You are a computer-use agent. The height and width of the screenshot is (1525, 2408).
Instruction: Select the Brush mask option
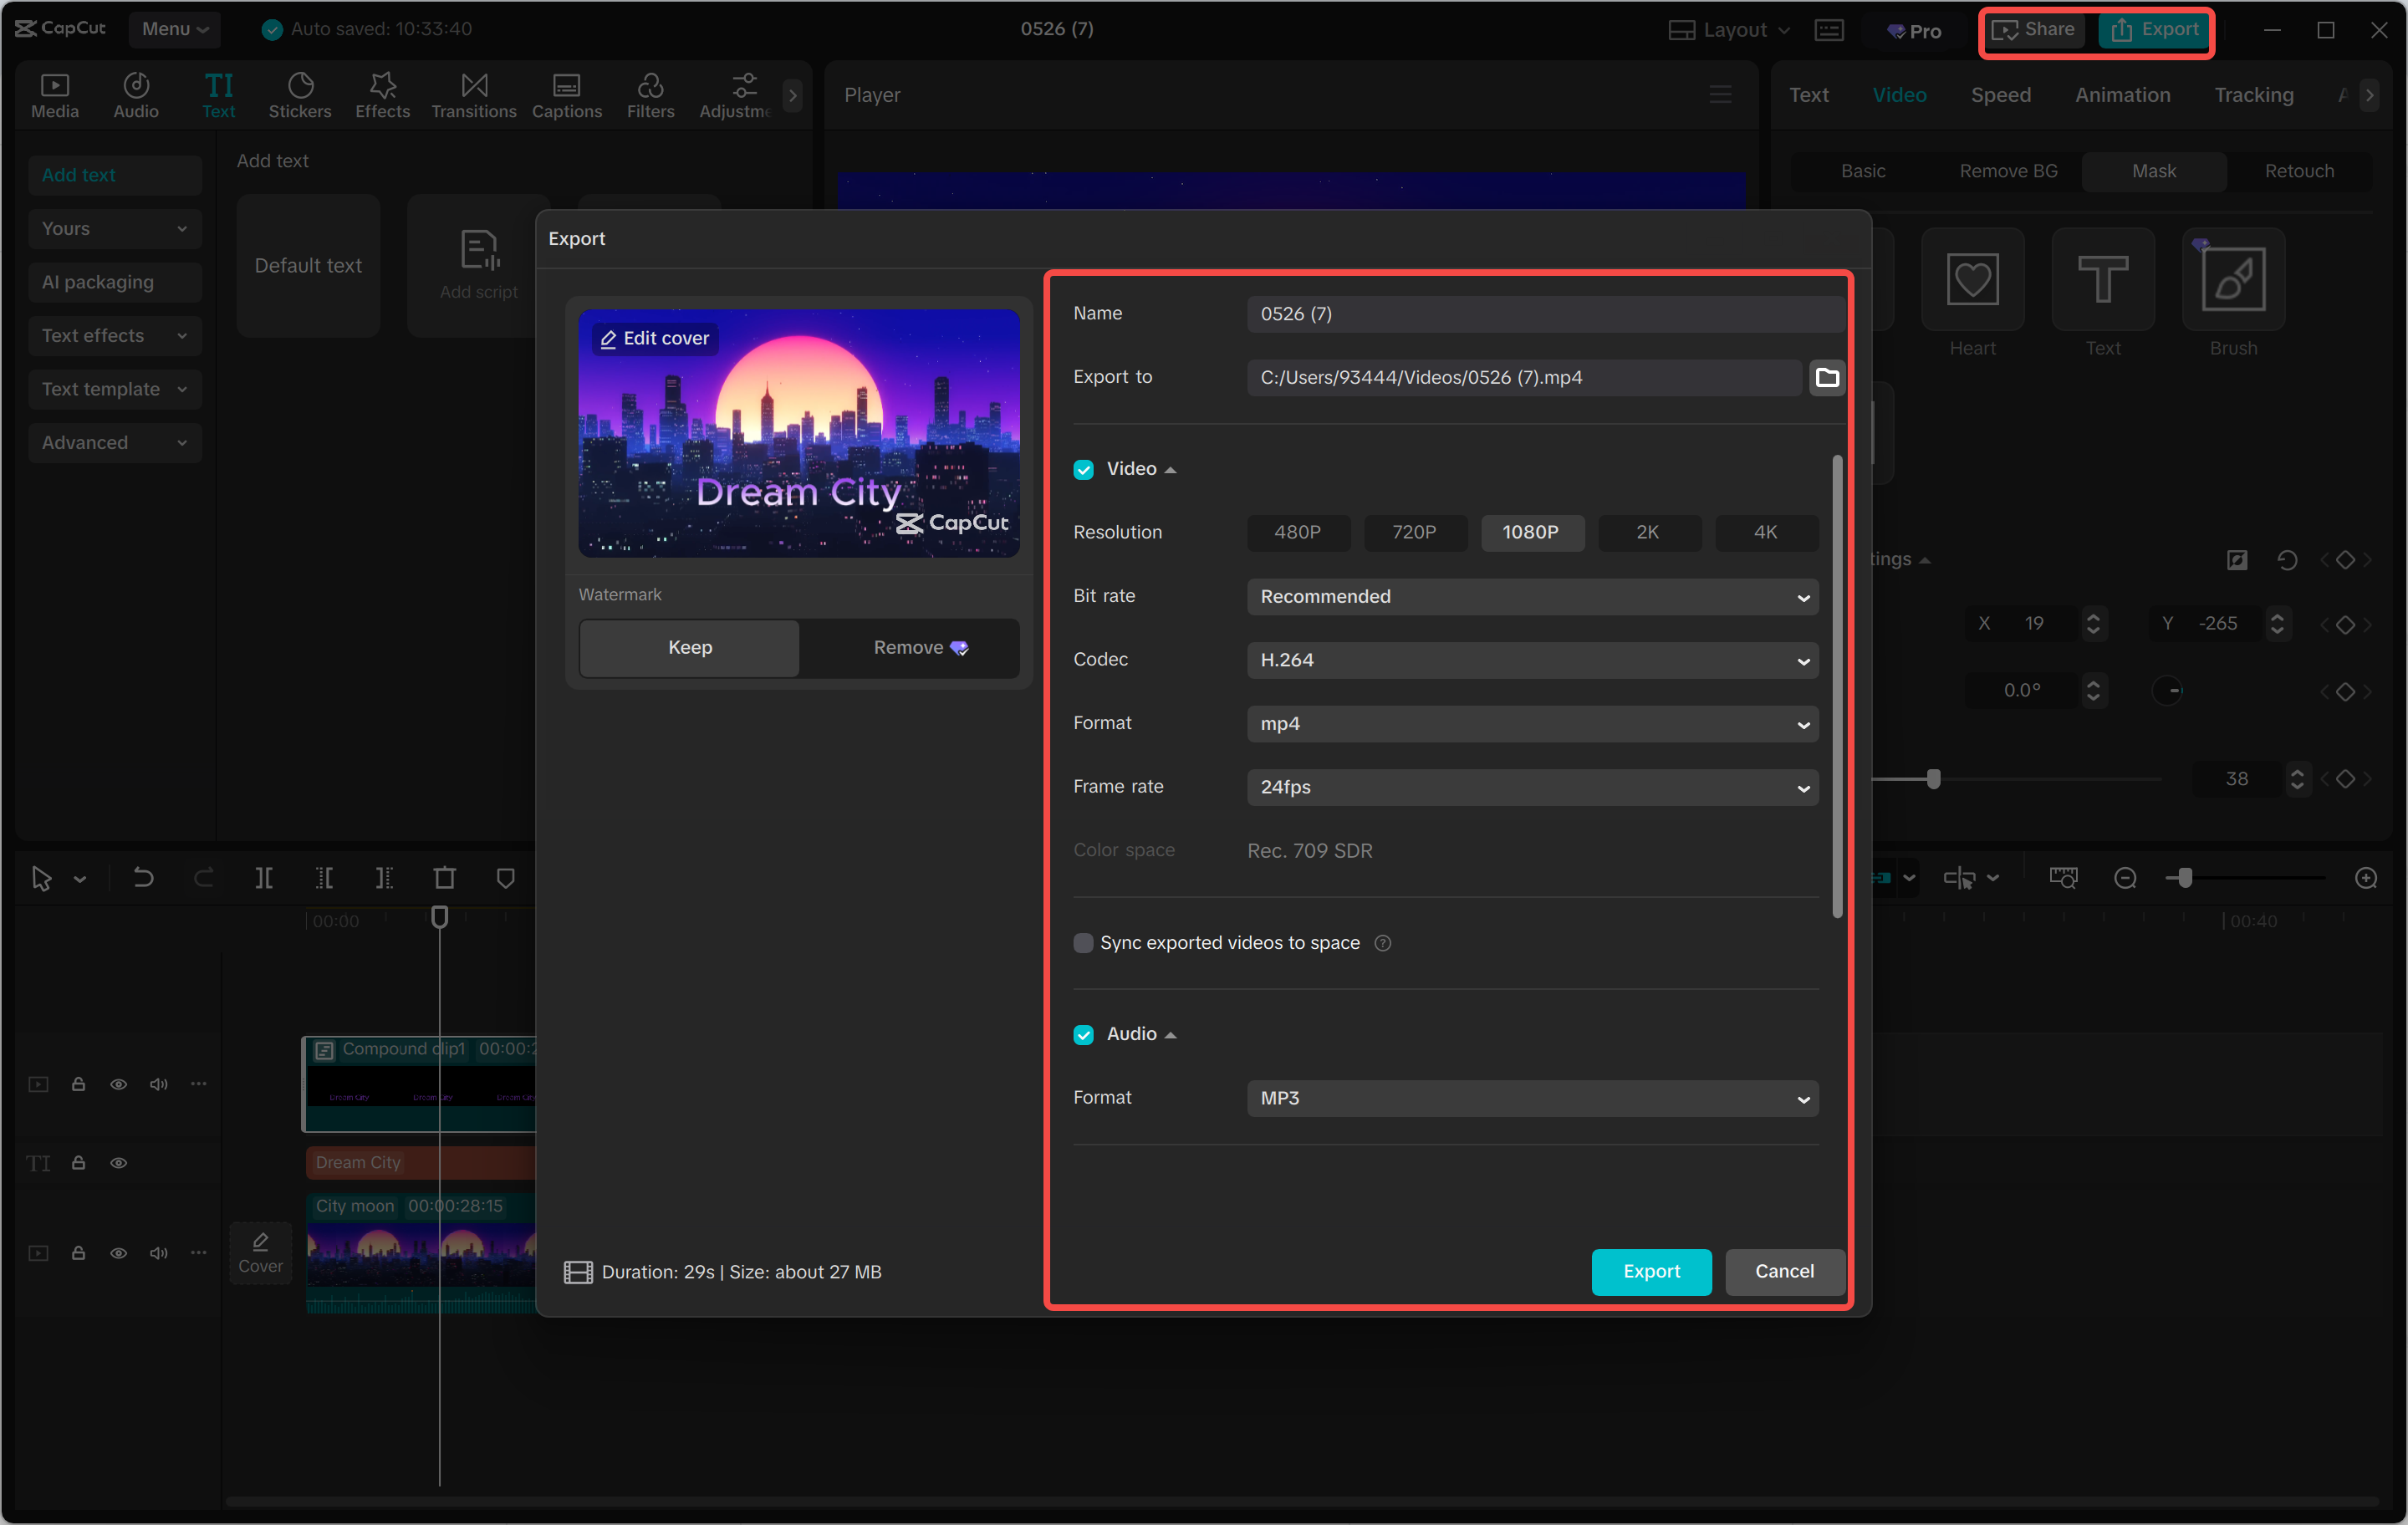[2233, 280]
